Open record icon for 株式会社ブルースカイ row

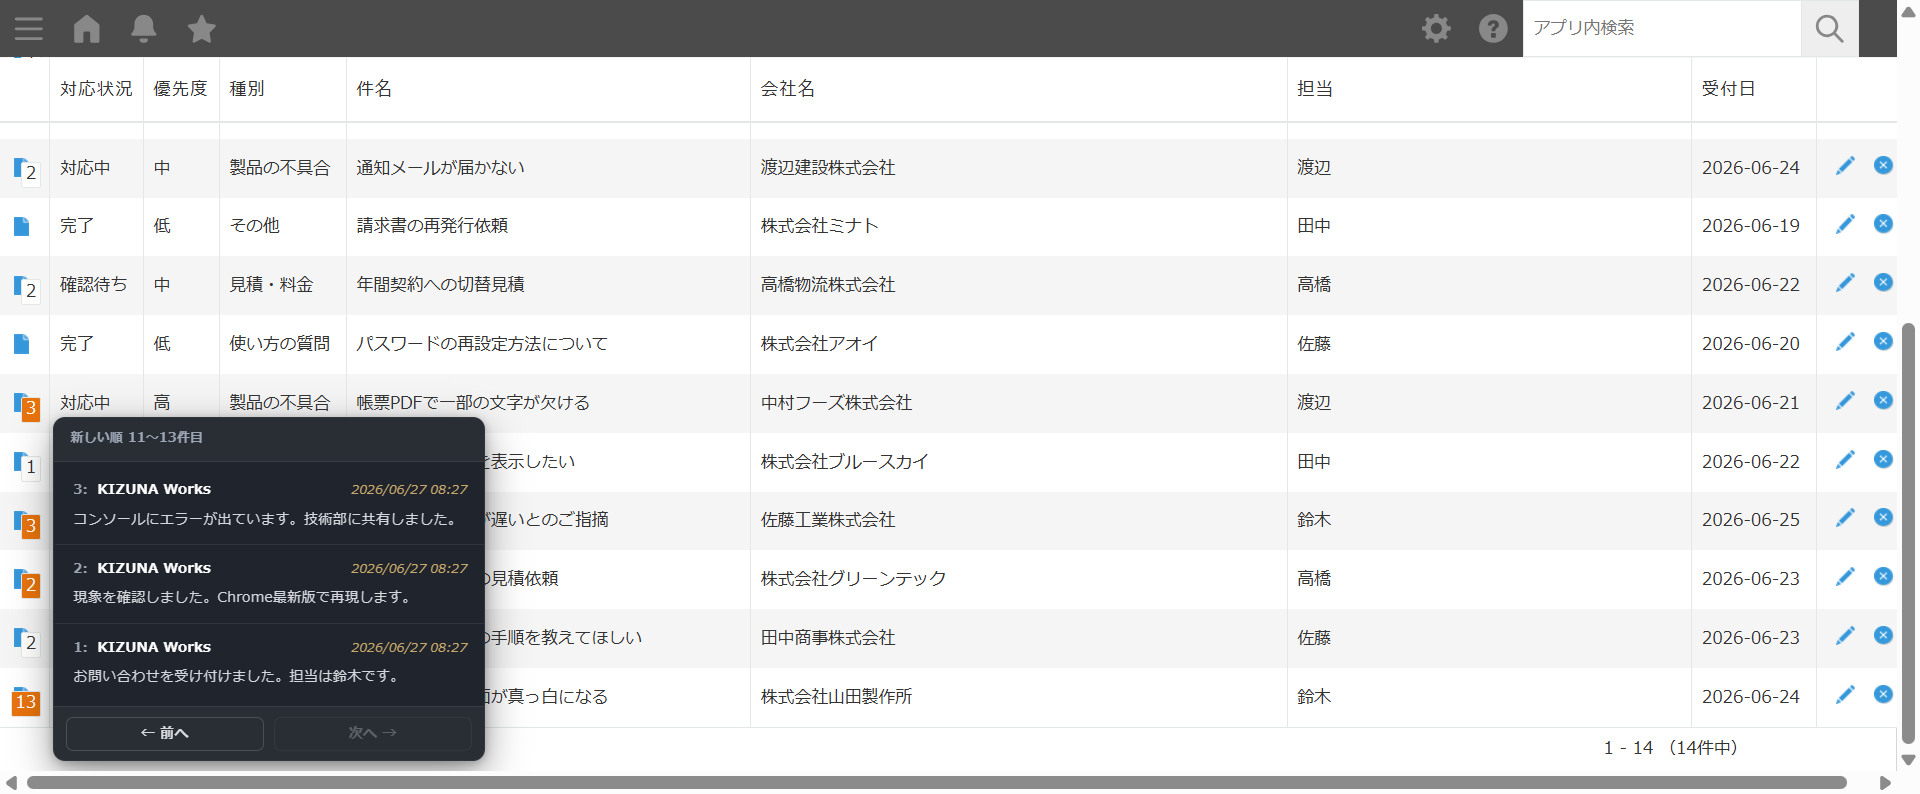tap(25, 464)
